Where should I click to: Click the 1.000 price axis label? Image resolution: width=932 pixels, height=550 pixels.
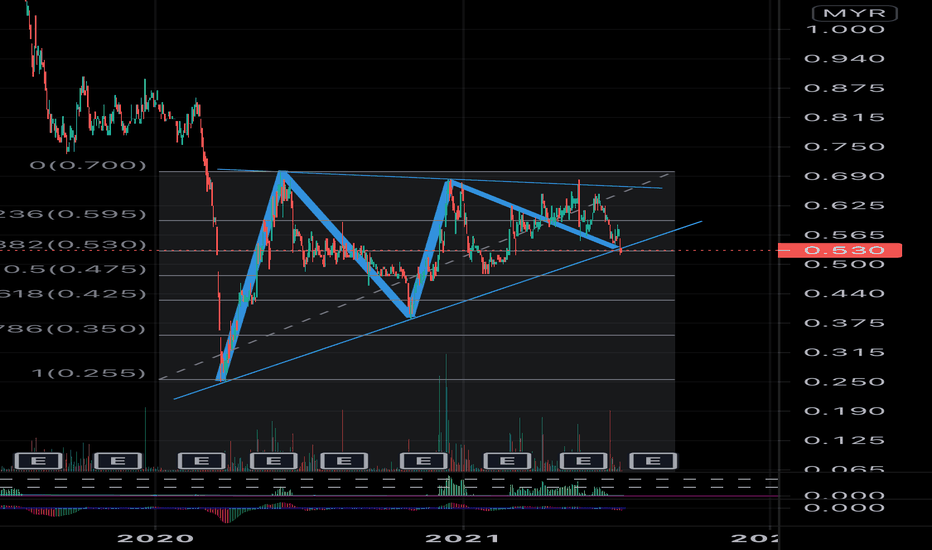coord(845,30)
